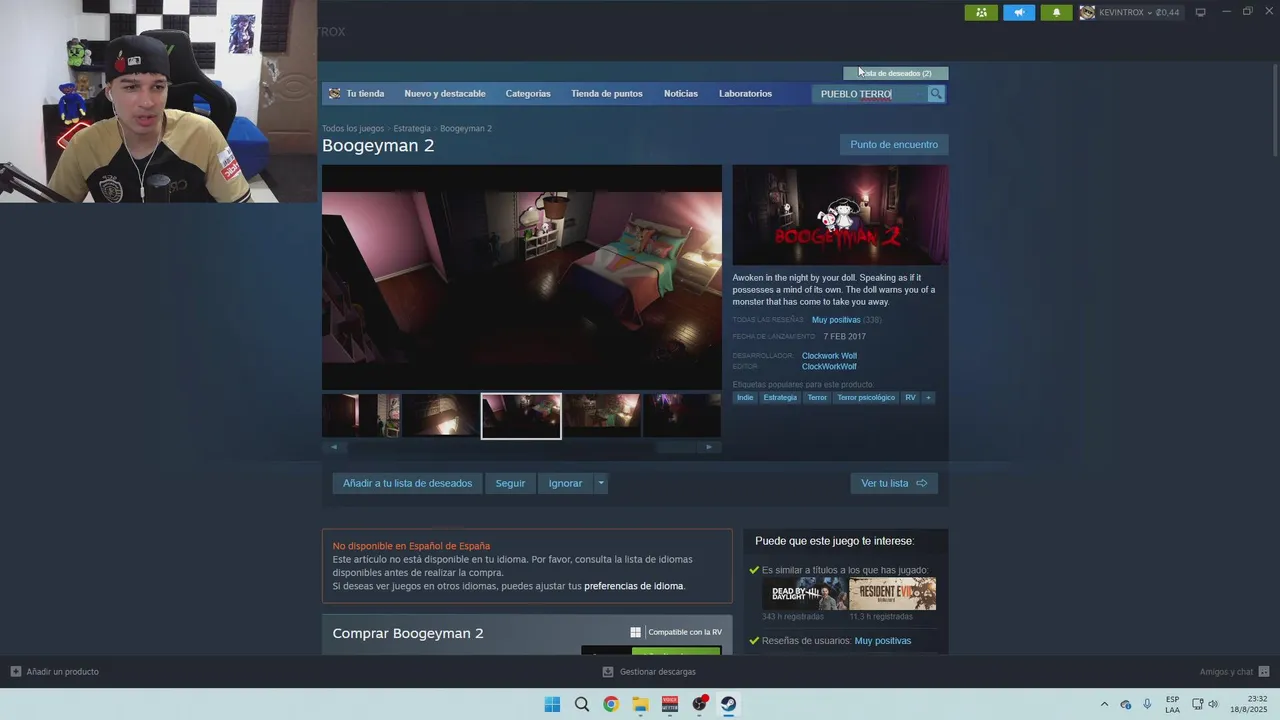Select the fourth thumbnail of bedroom
Viewport: 1280px width, 720px height.
point(602,416)
